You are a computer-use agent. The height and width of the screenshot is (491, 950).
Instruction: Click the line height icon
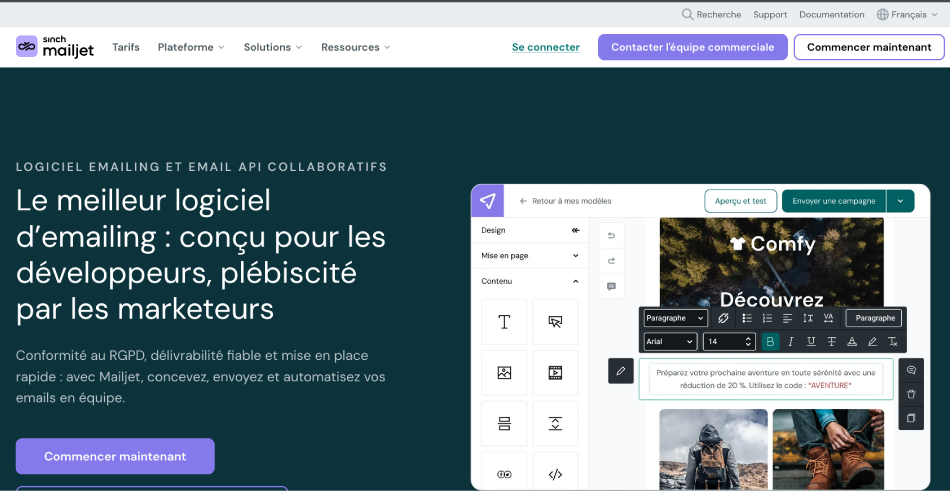[x=808, y=318]
